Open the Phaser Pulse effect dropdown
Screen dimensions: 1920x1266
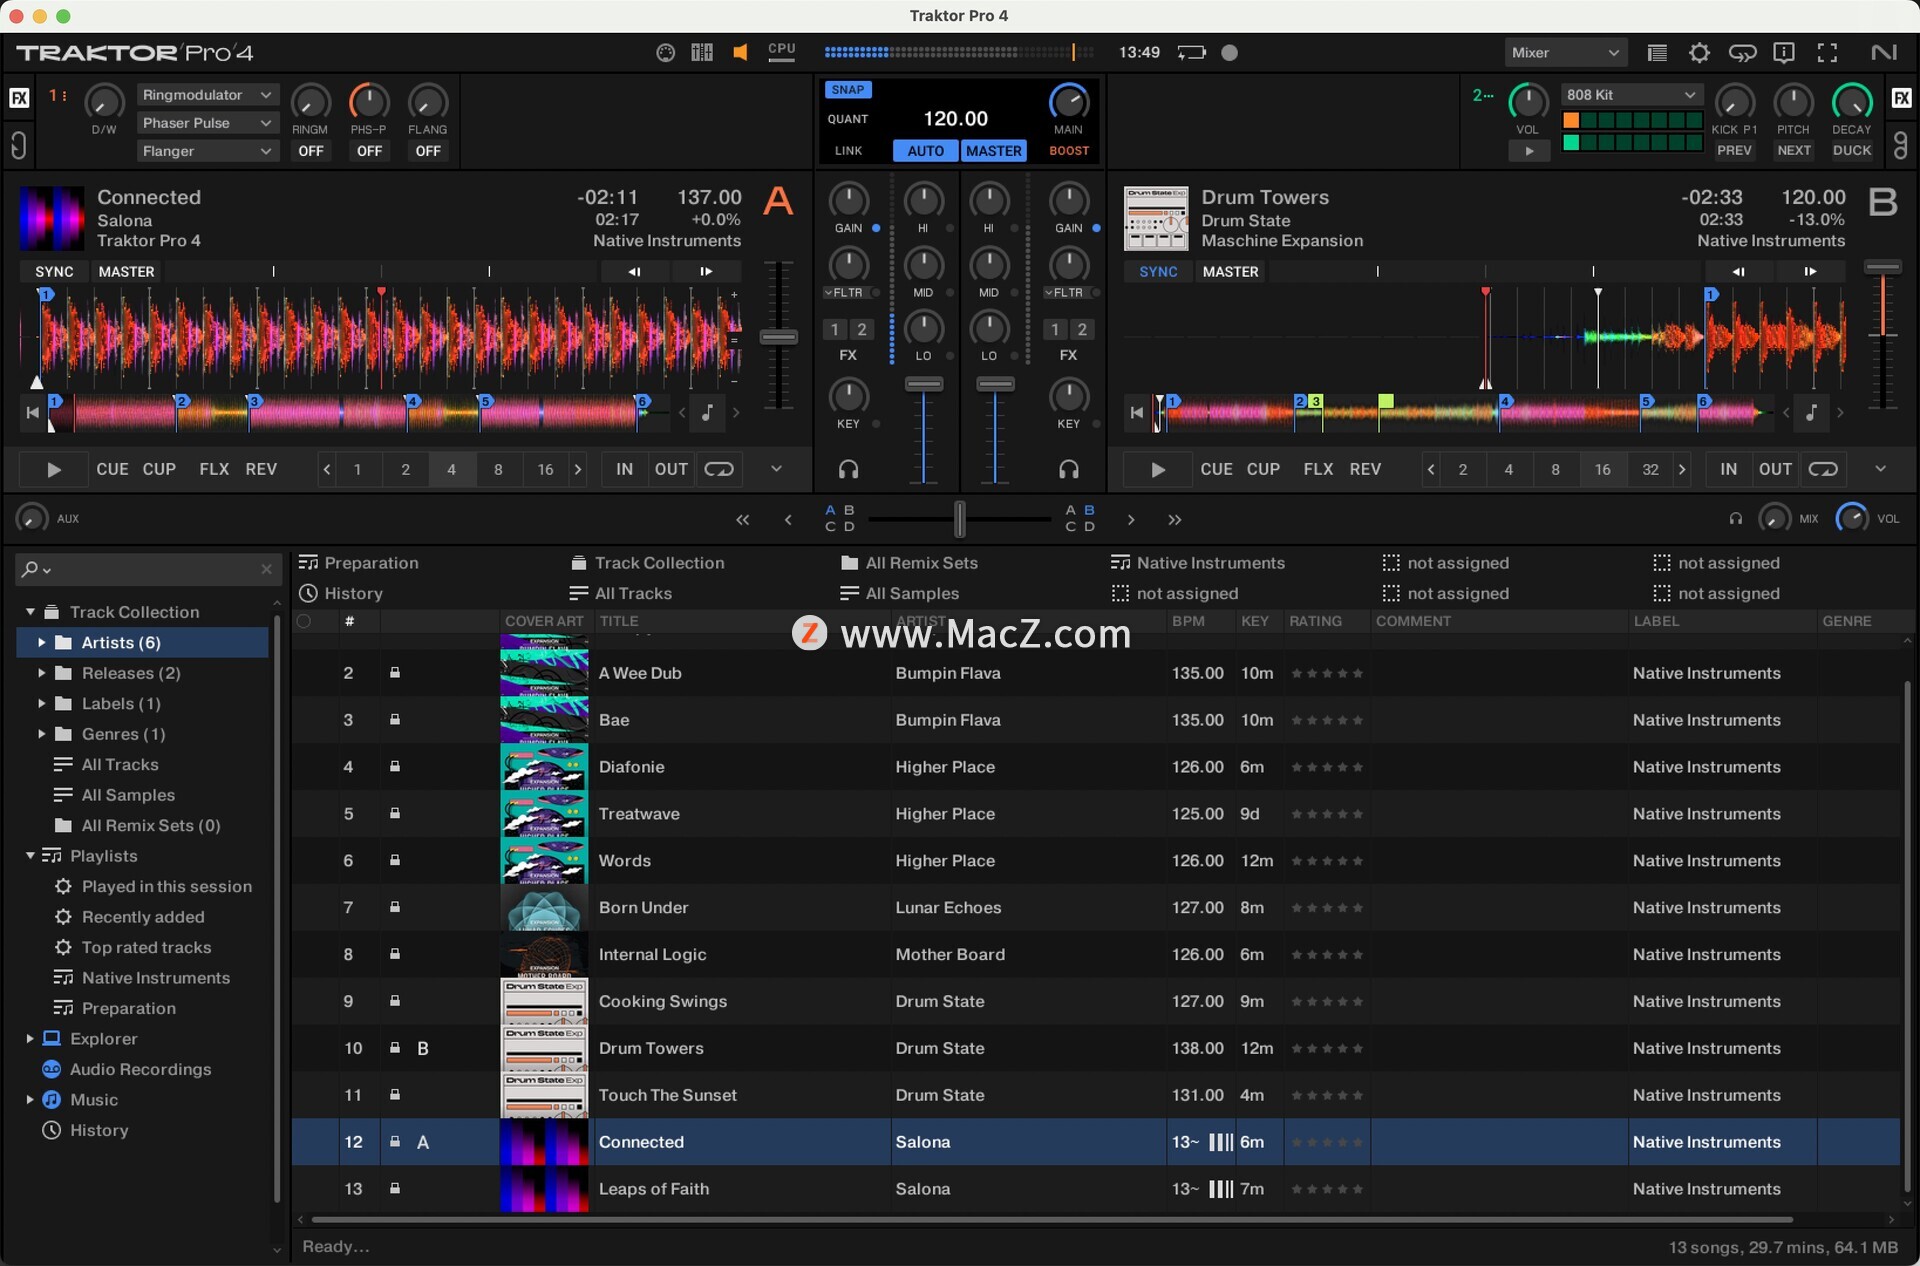[206, 123]
